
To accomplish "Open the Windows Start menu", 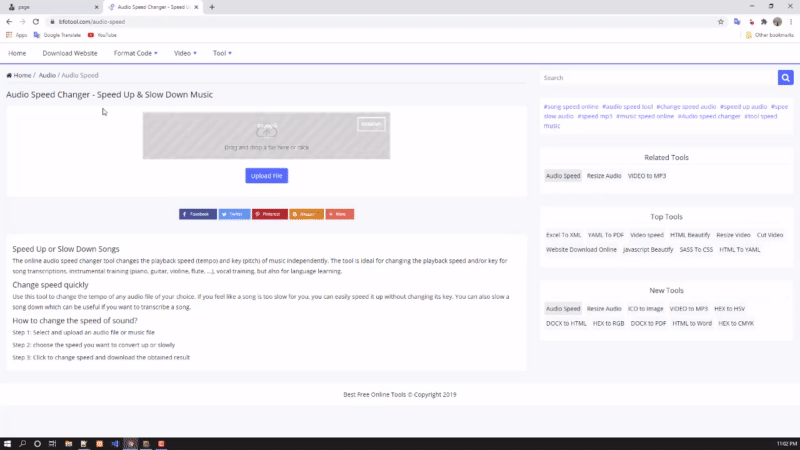I will pyautogui.click(x=8, y=443).
